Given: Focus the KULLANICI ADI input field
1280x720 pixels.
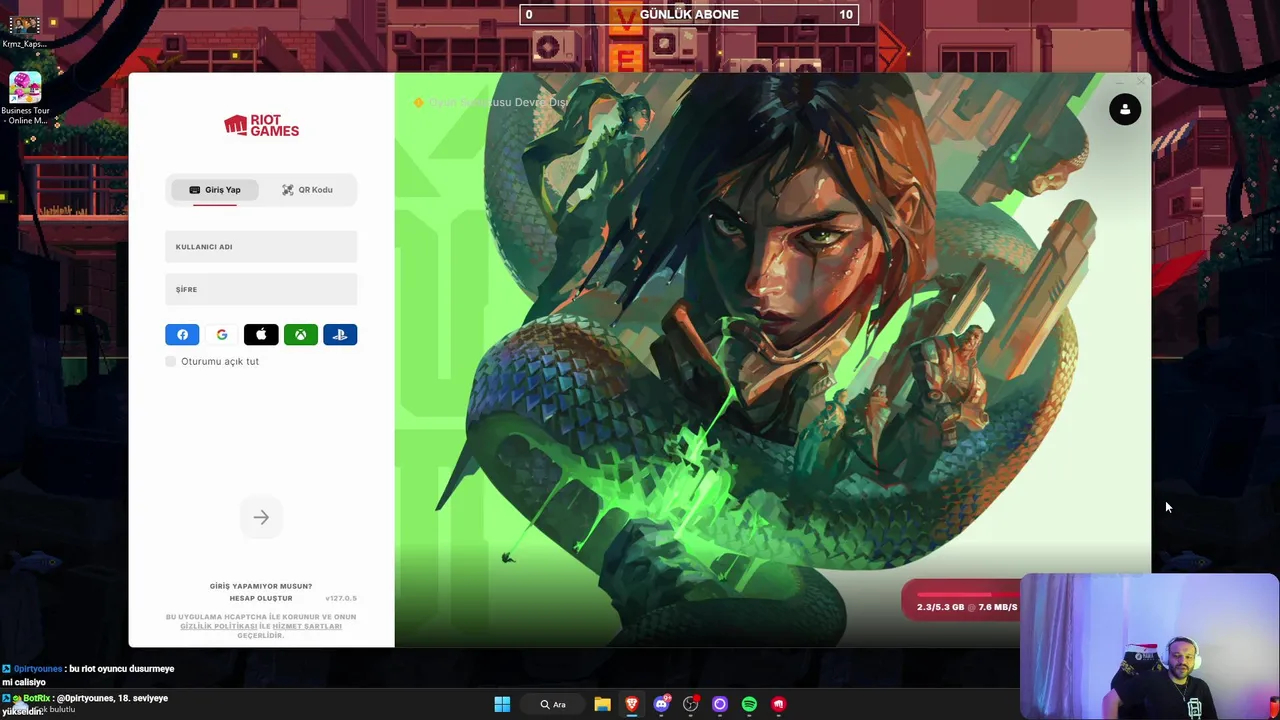Looking at the screenshot, I should (x=261, y=247).
